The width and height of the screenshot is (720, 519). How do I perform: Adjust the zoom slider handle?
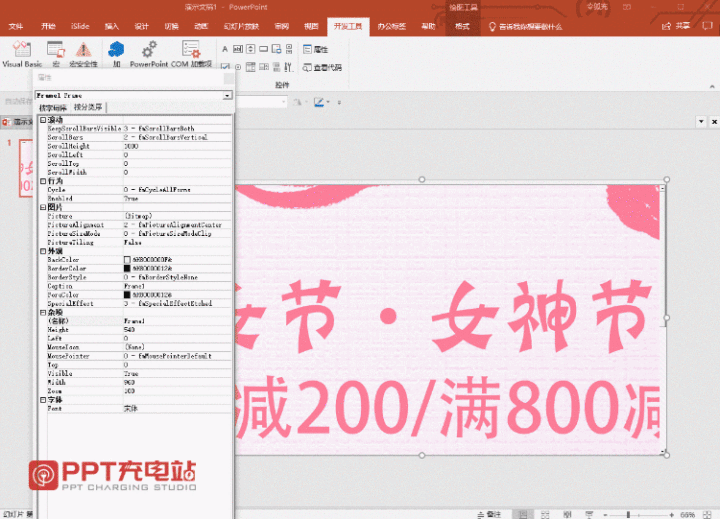point(628,515)
